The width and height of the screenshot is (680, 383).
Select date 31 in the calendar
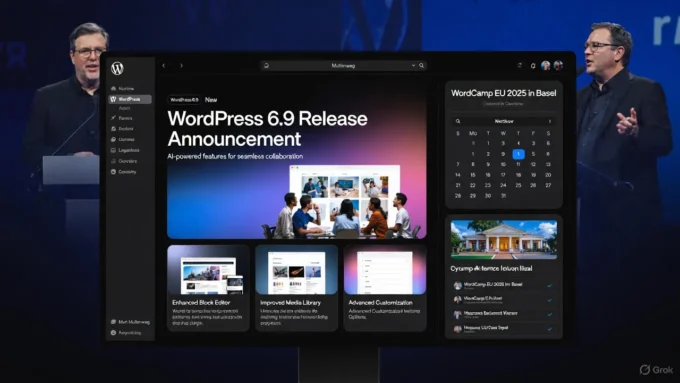[x=503, y=196]
